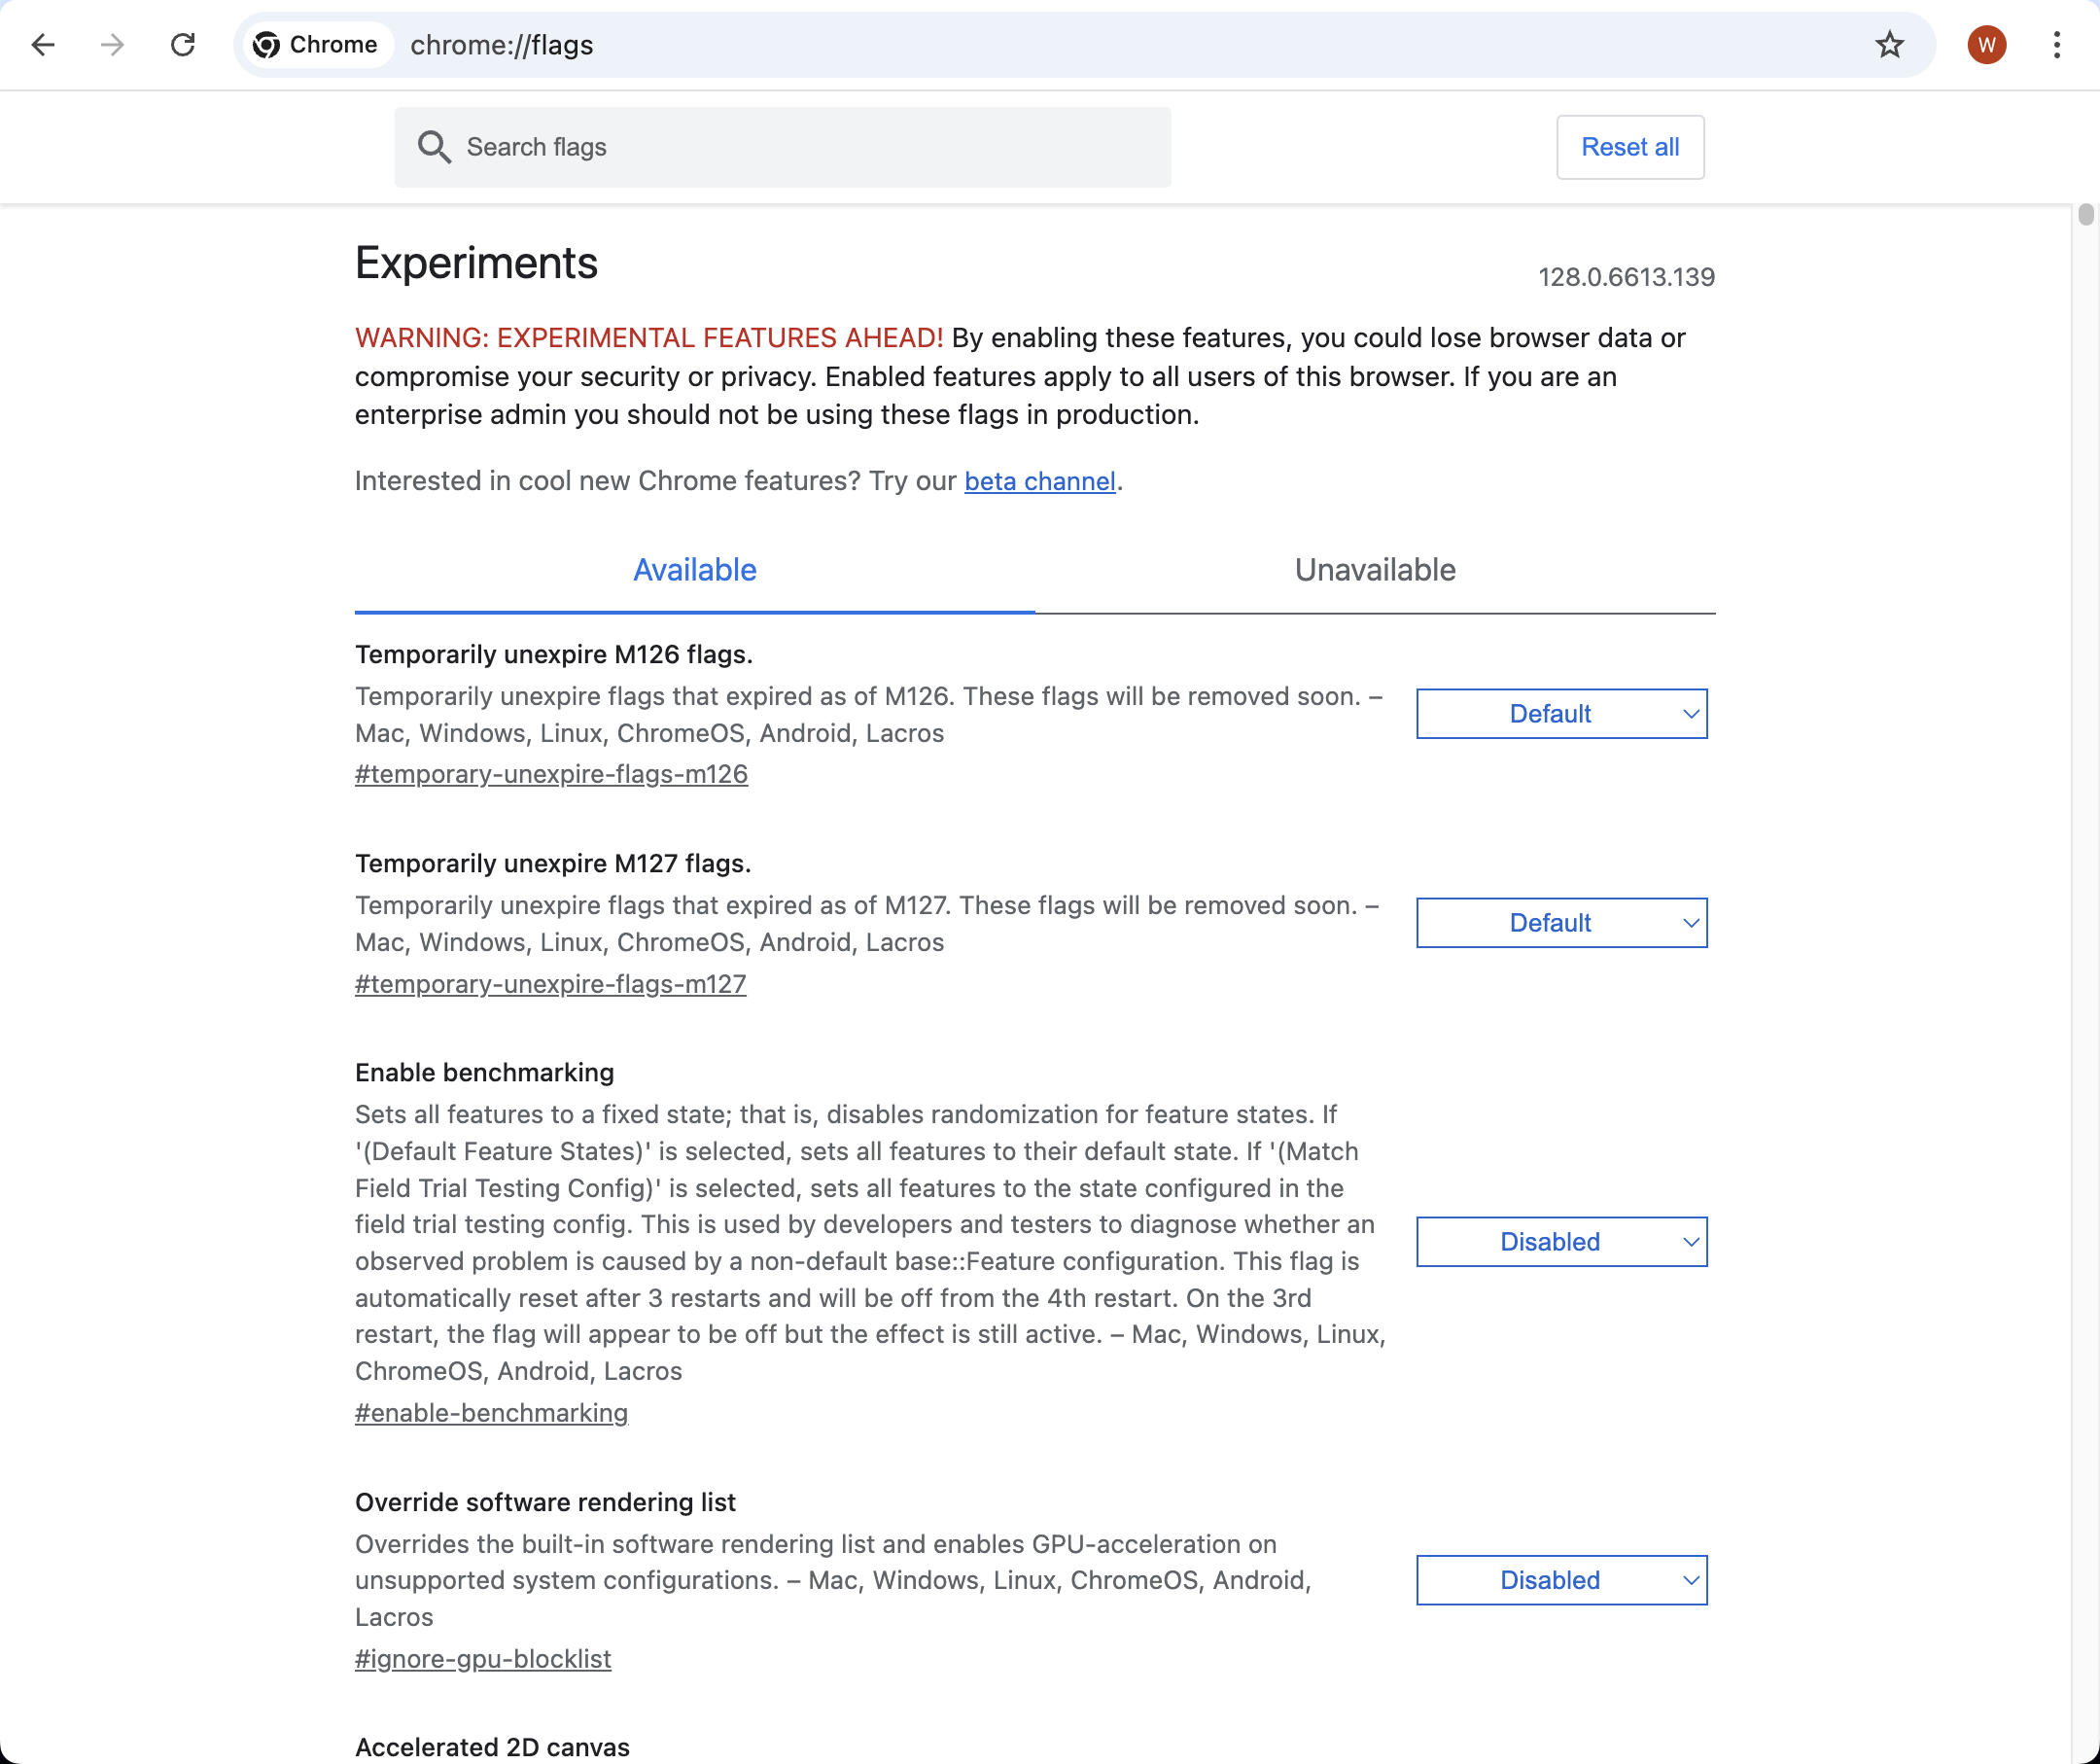Open the M126 flags Default dropdown
The height and width of the screenshot is (1764, 2100).
tap(1561, 714)
